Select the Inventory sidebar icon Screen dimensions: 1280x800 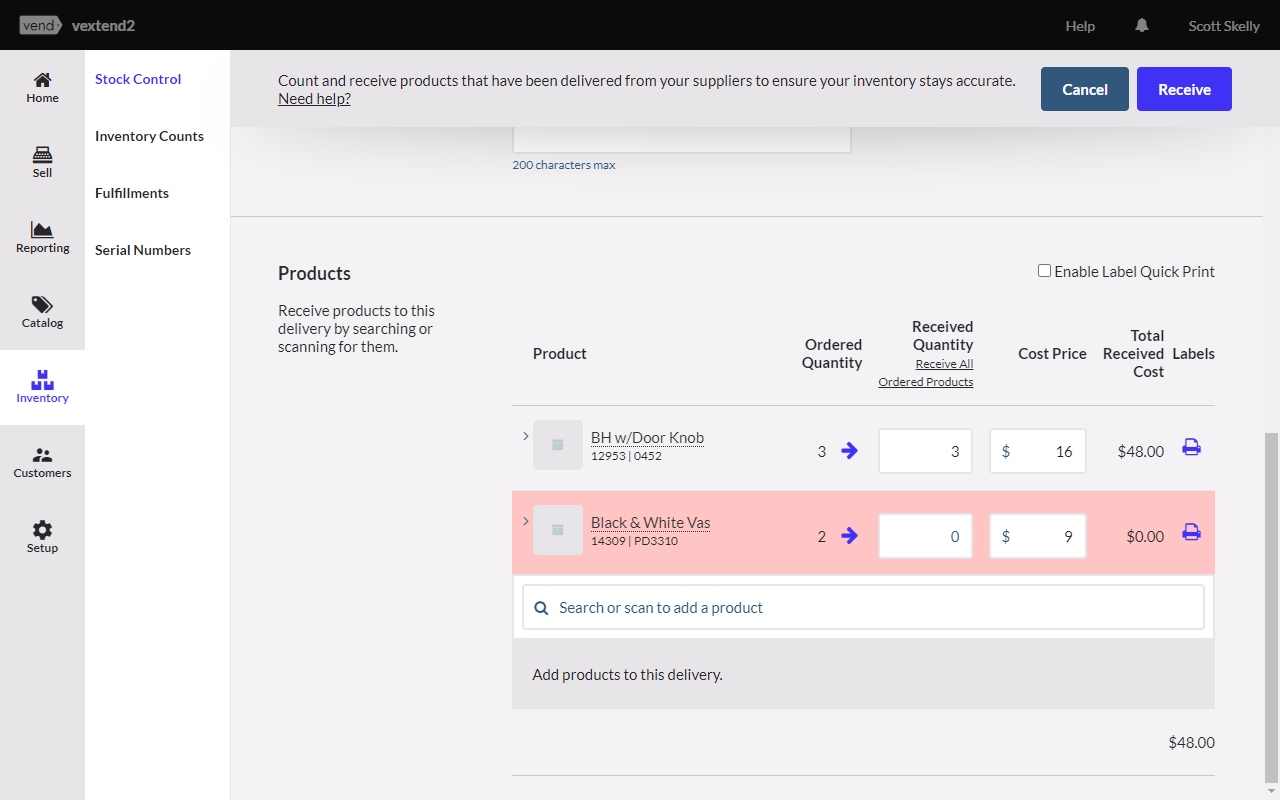click(42, 387)
